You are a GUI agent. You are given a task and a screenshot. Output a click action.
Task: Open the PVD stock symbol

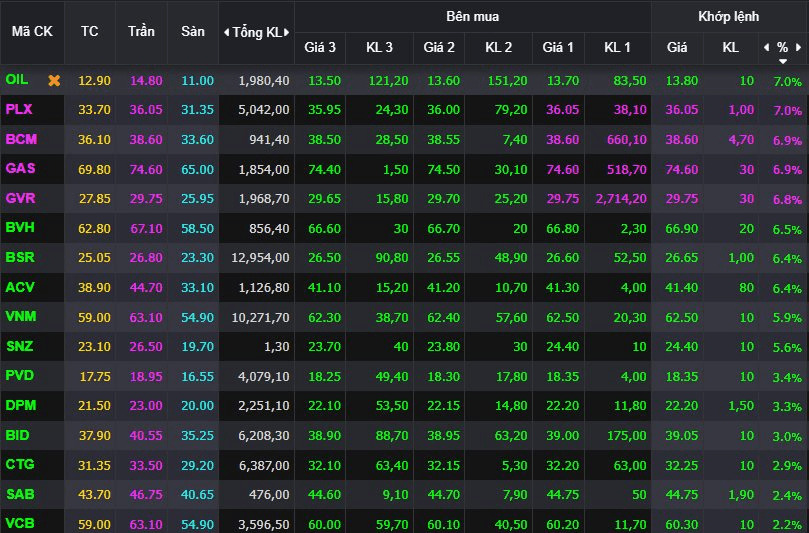(x=20, y=375)
